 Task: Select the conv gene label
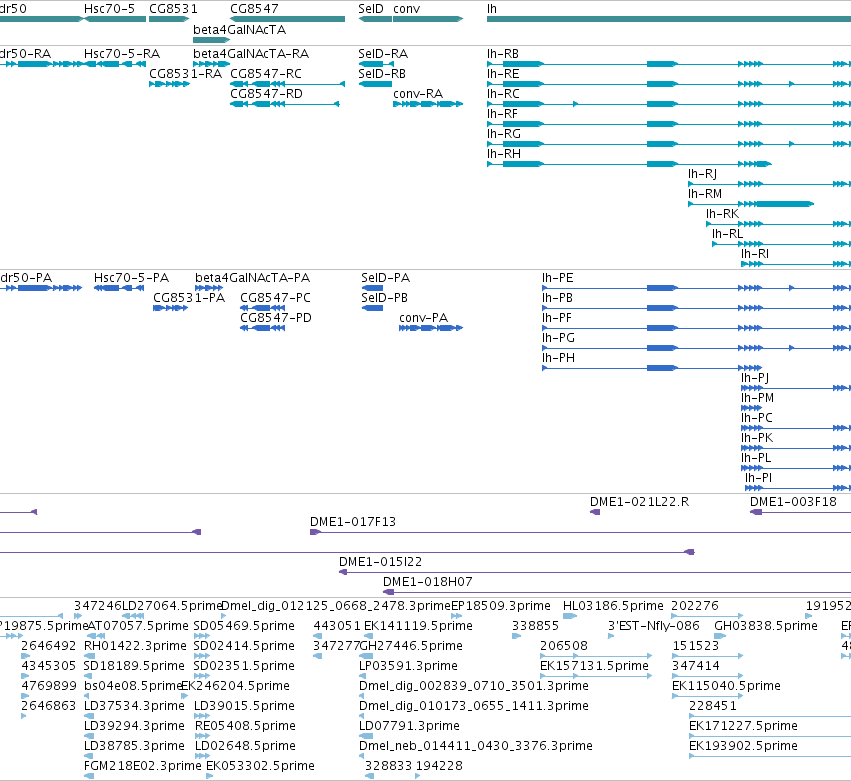pyautogui.click(x=407, y=9)
